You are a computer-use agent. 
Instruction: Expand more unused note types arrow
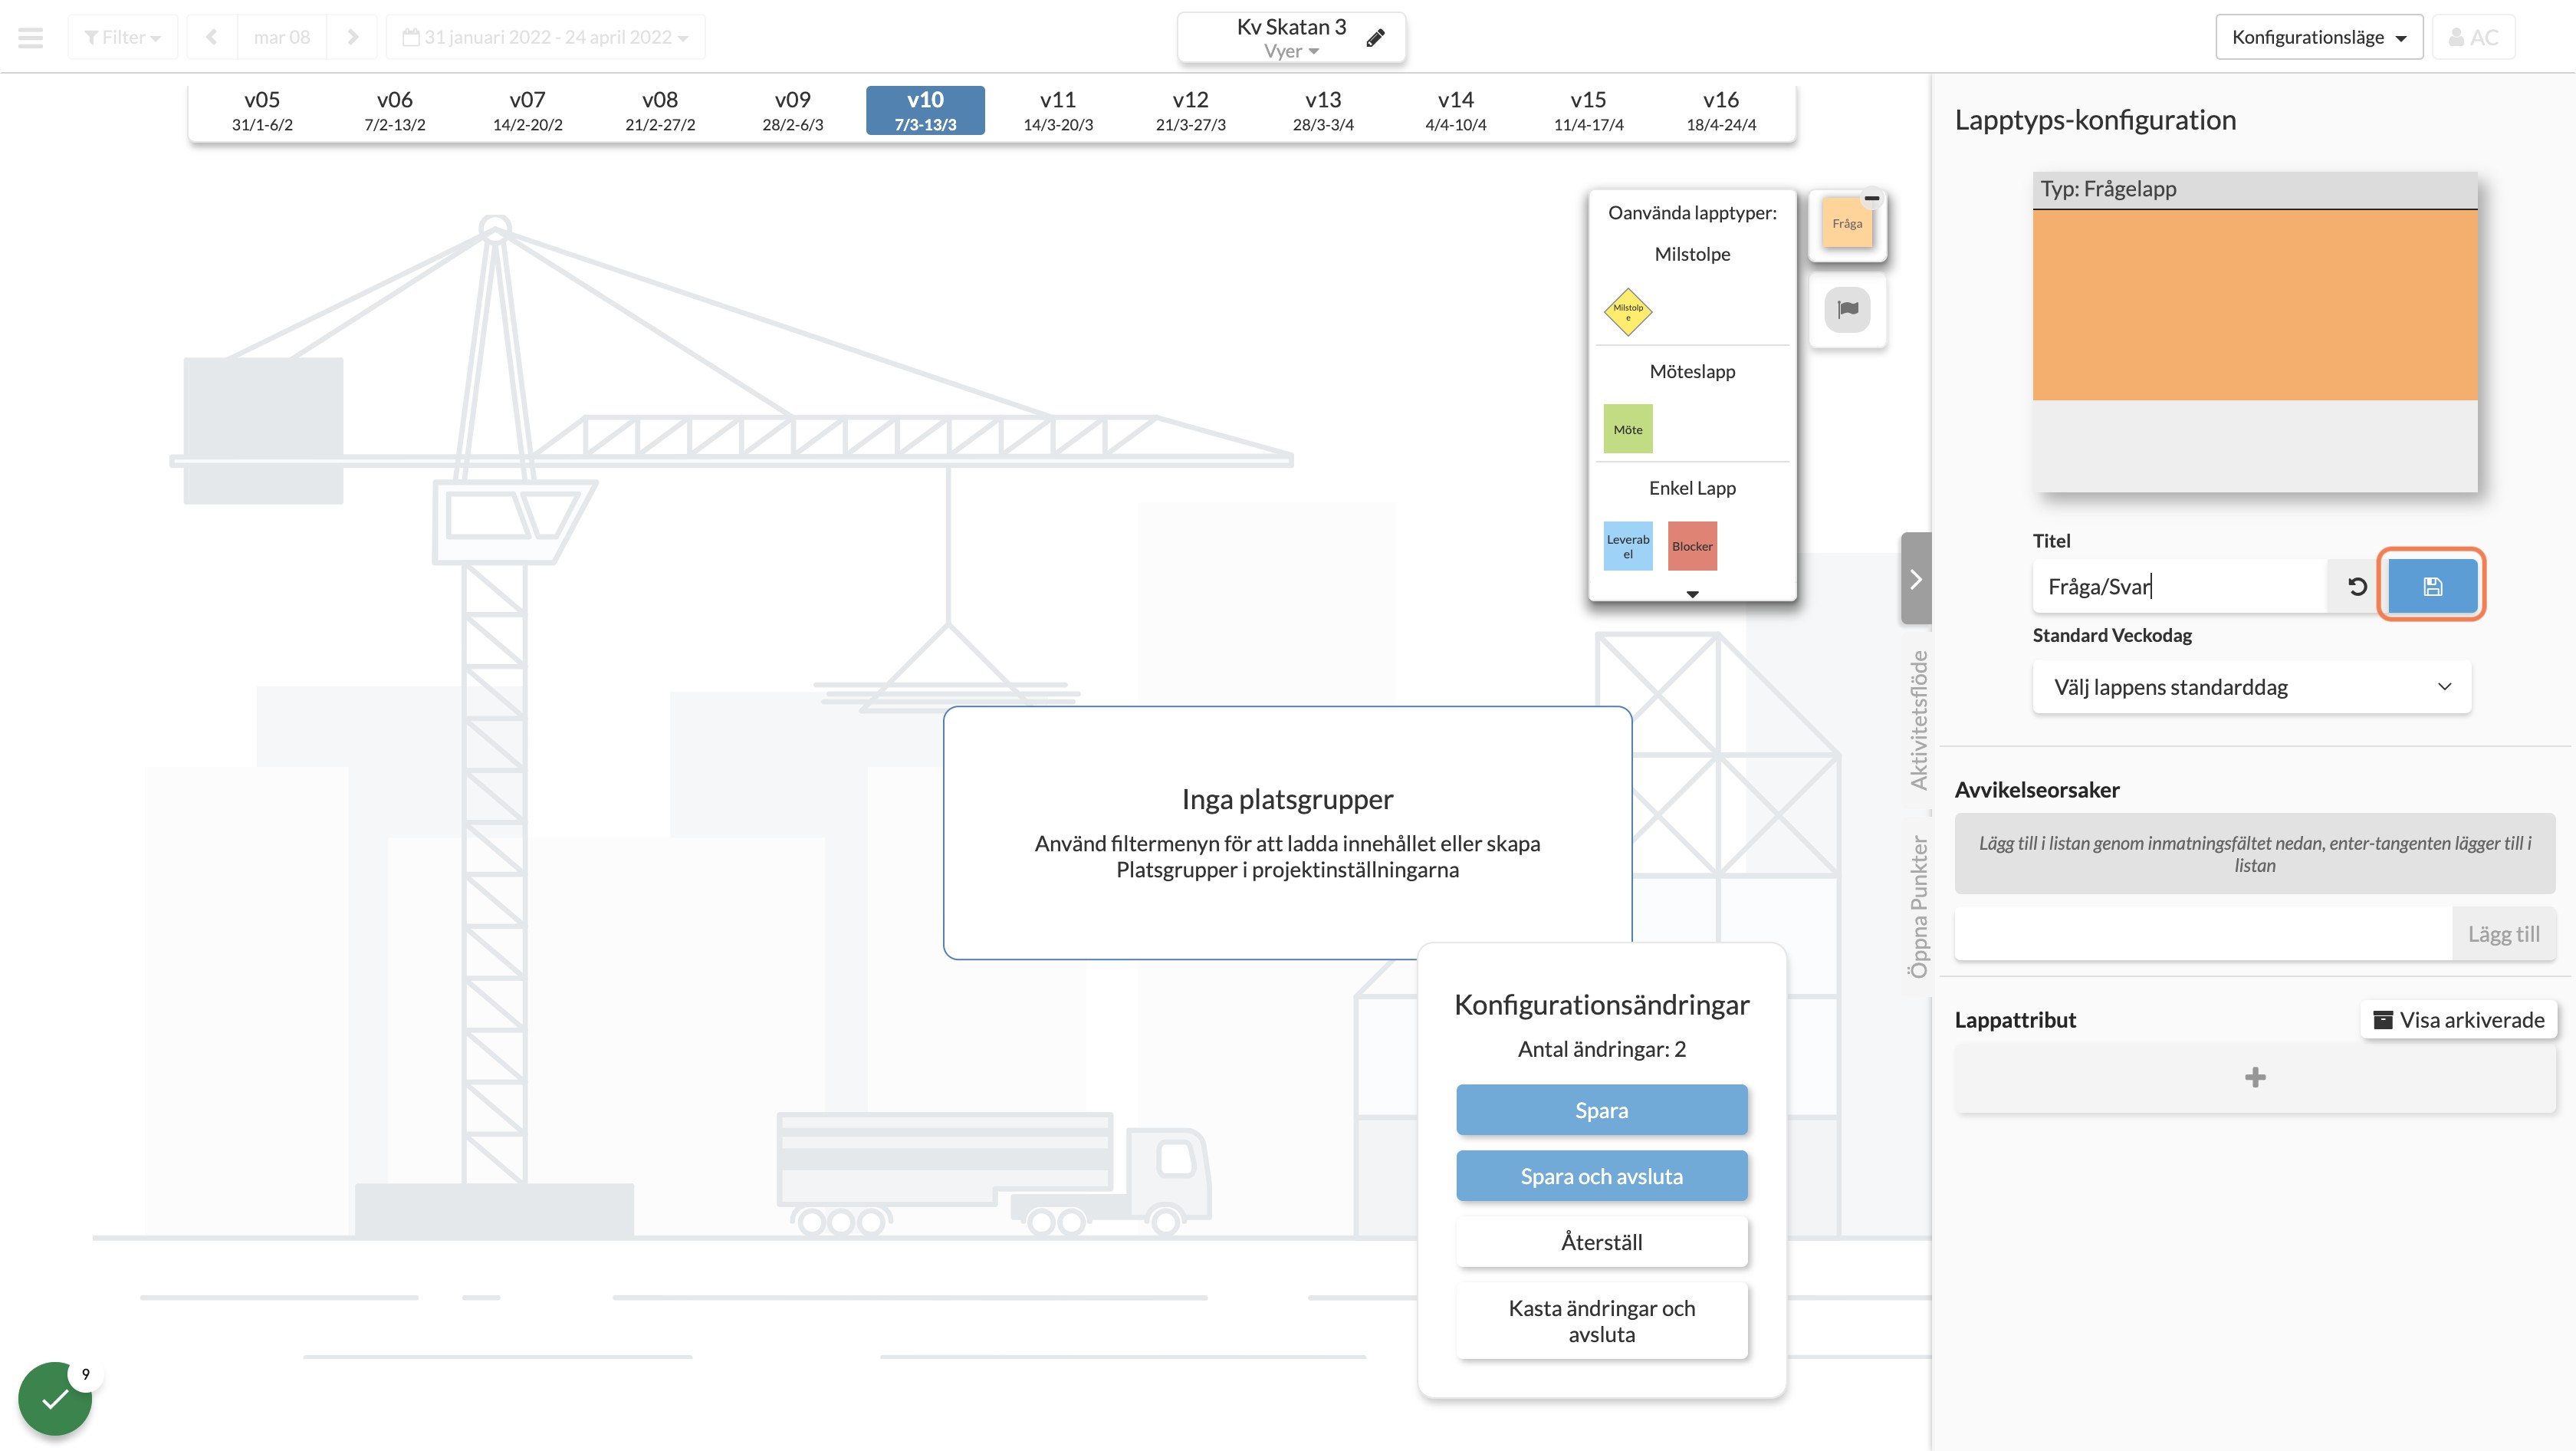[1692, 594]
